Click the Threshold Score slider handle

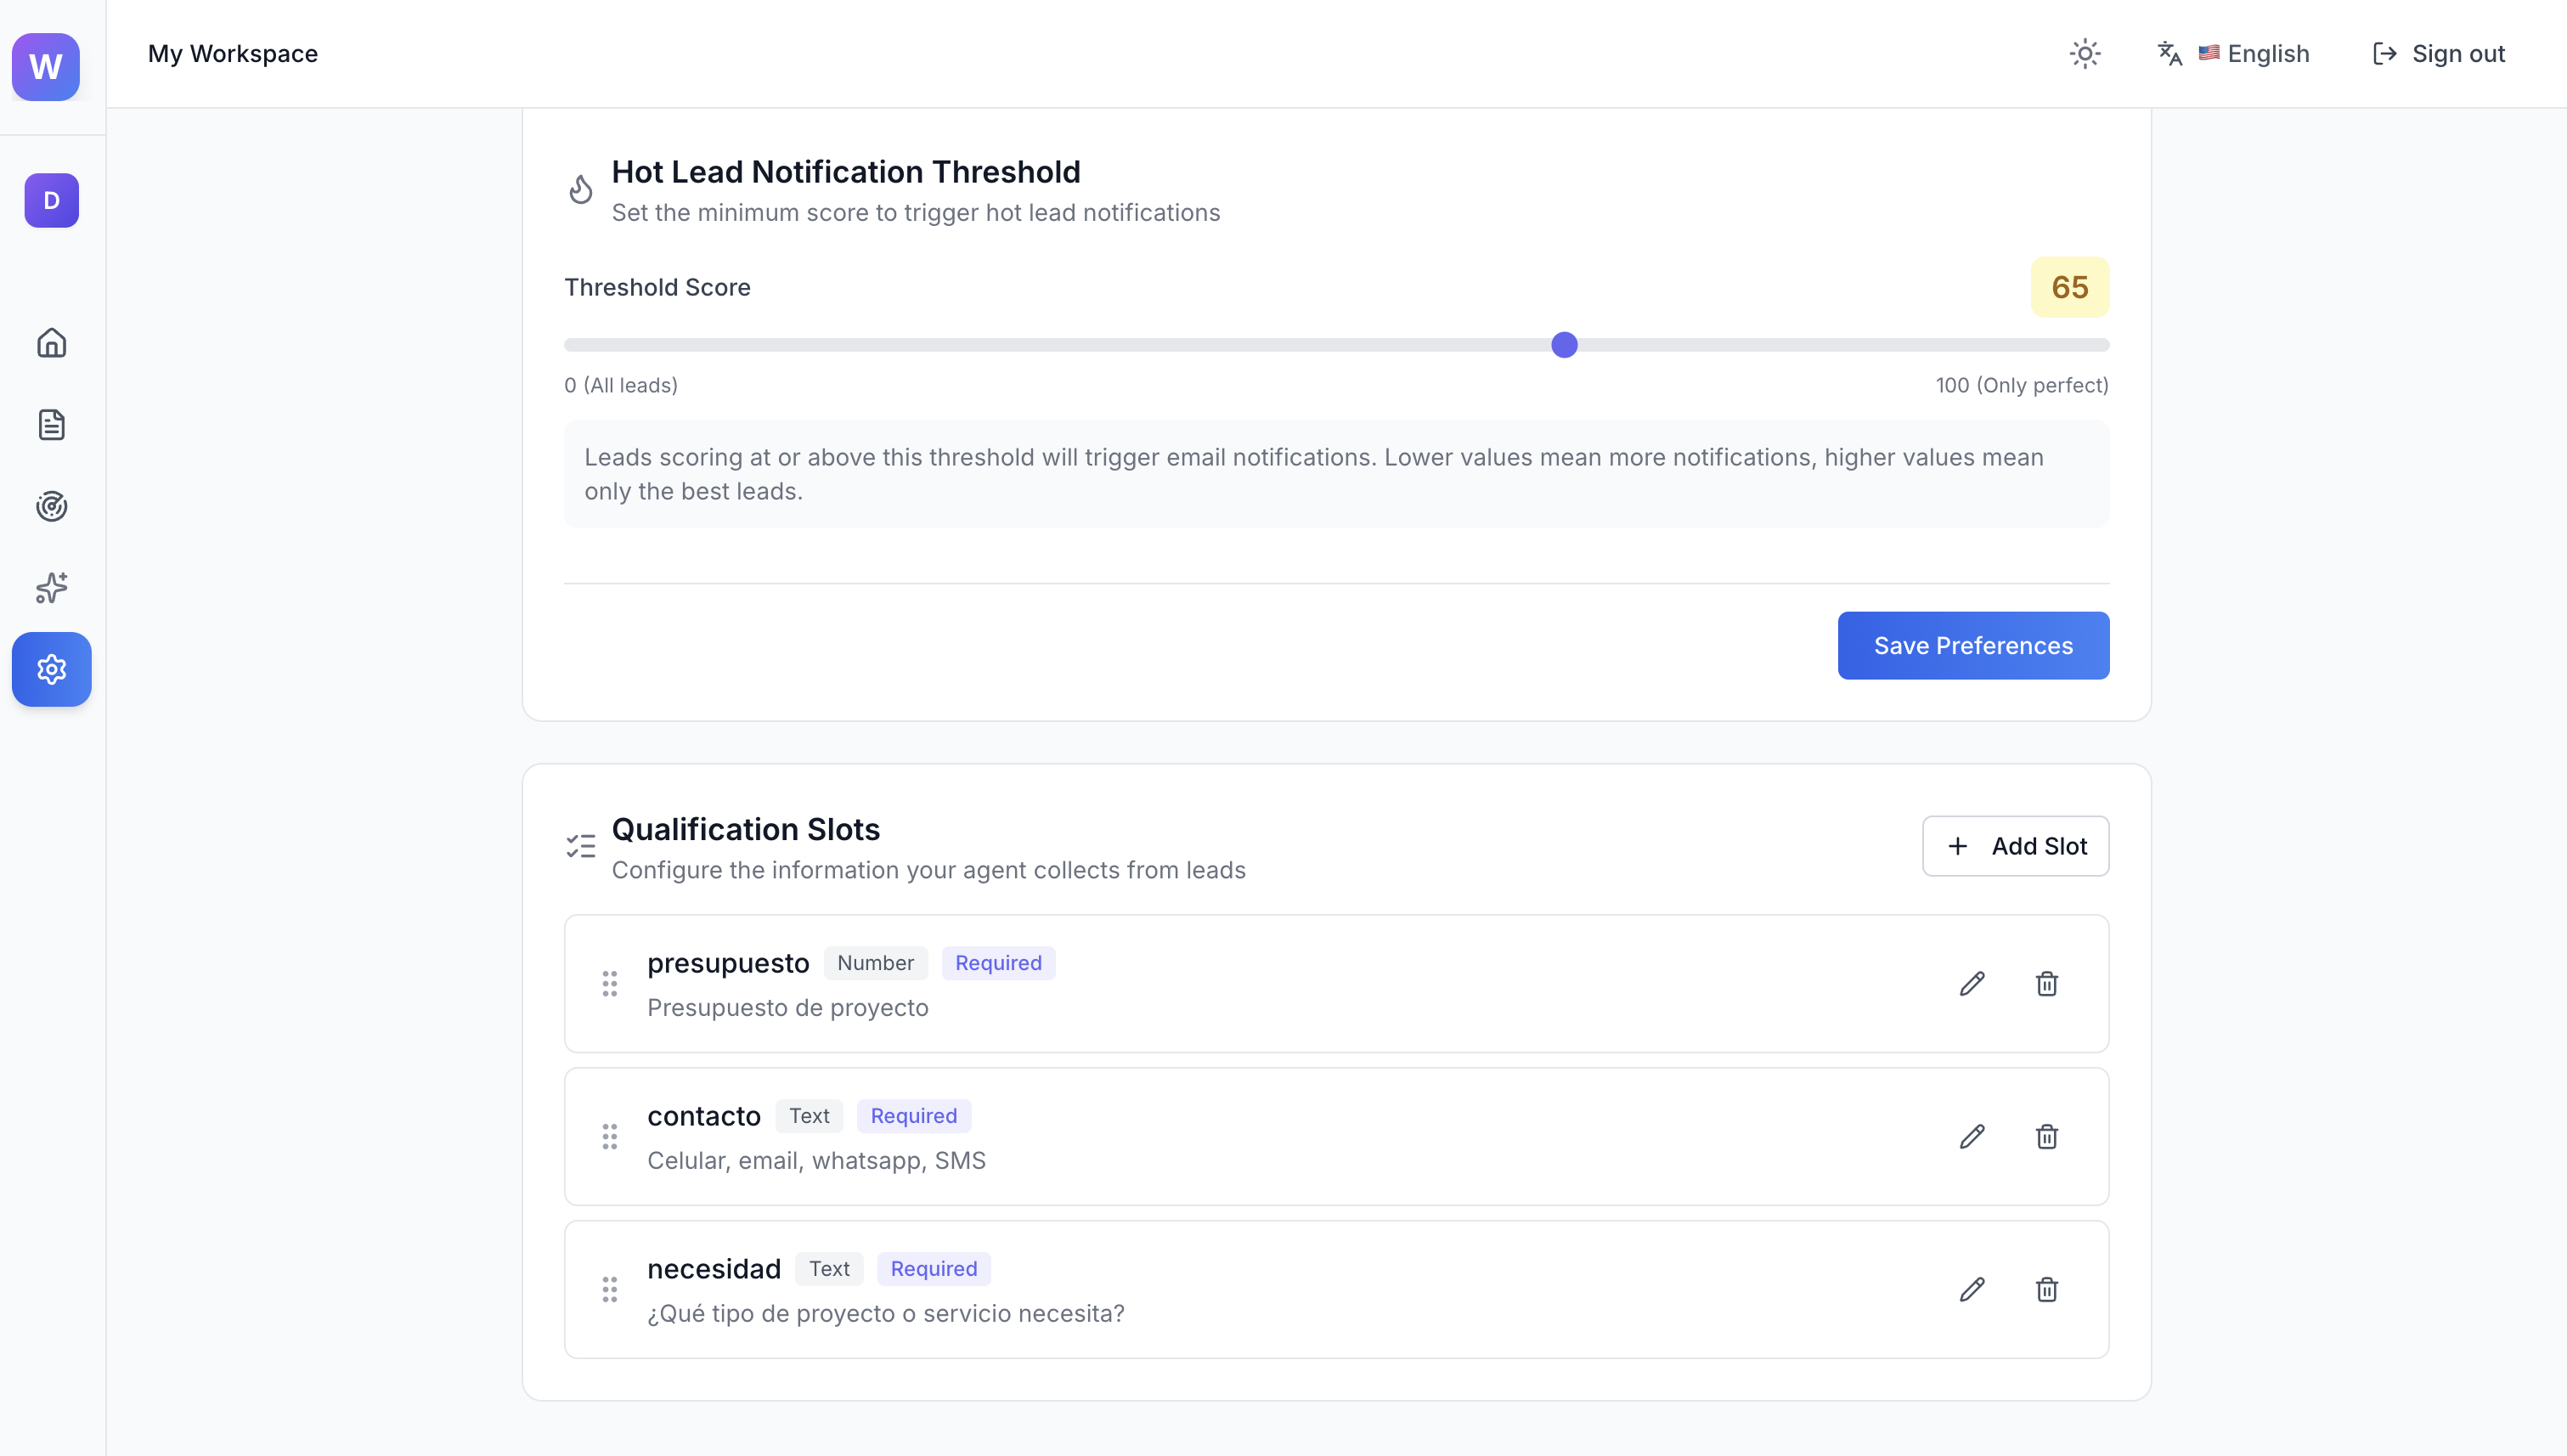pyautogui.click(x=1564, y=345)
